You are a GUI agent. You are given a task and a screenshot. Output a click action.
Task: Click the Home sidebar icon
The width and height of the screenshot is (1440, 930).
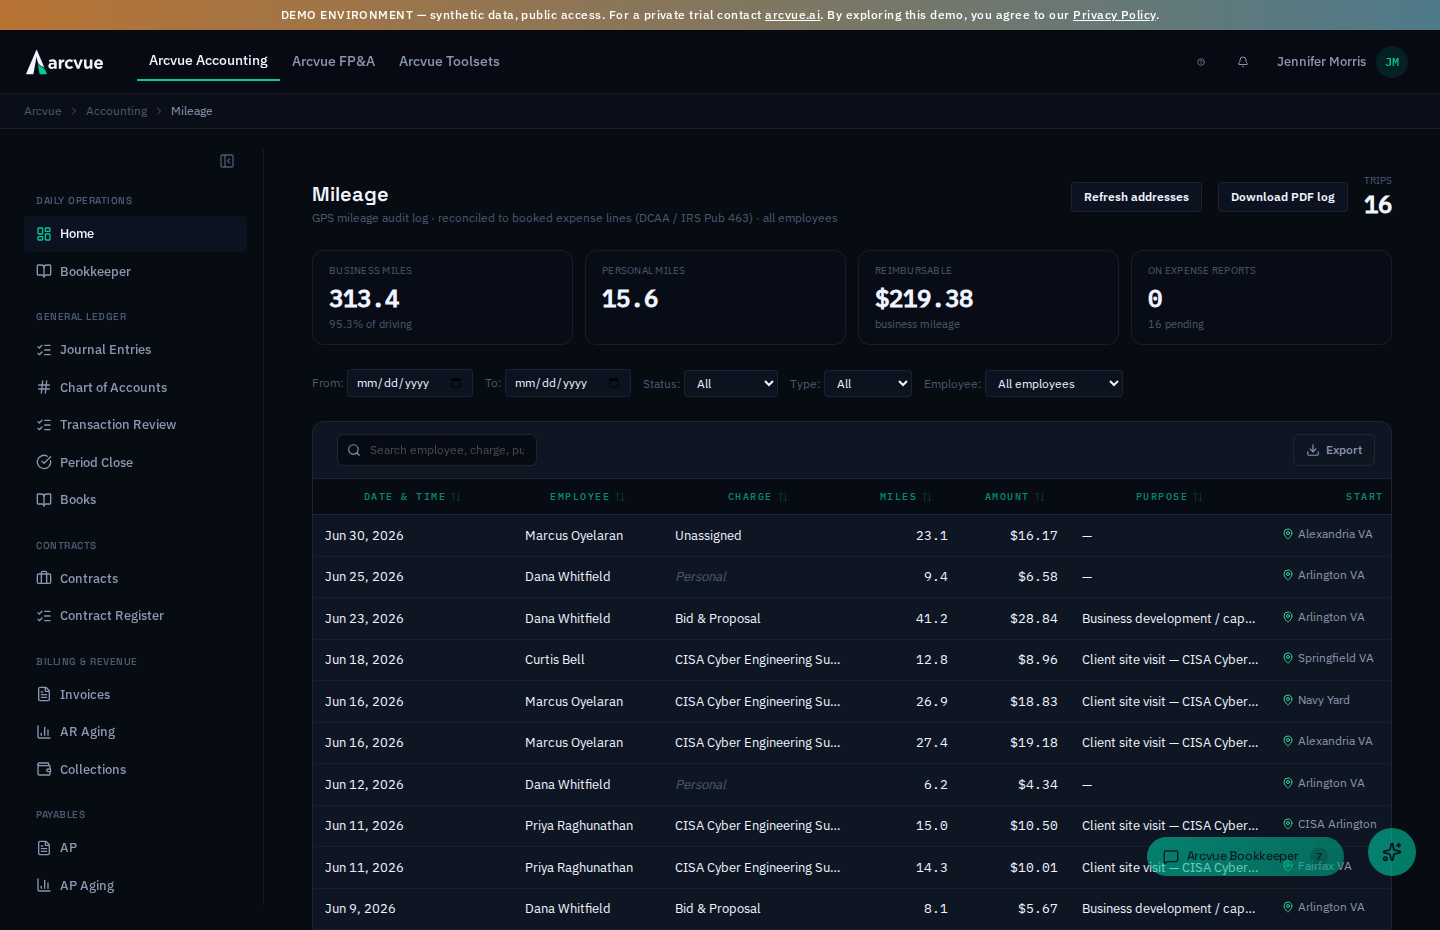44,234
